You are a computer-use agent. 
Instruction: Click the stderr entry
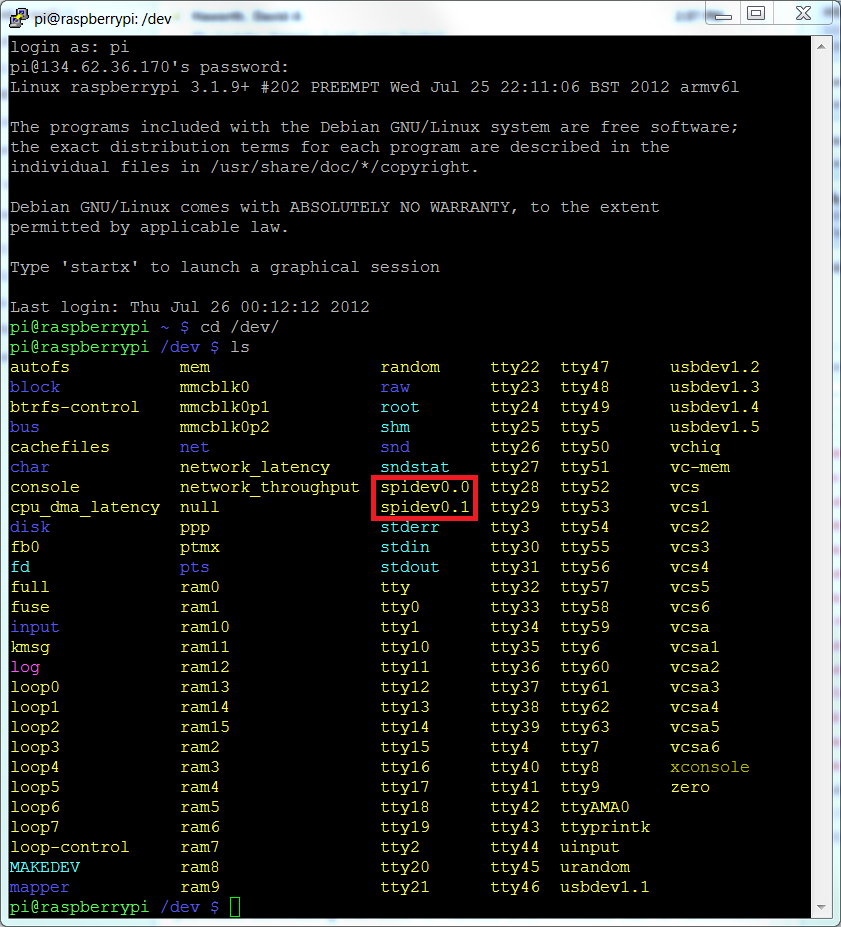pos(410,527)
